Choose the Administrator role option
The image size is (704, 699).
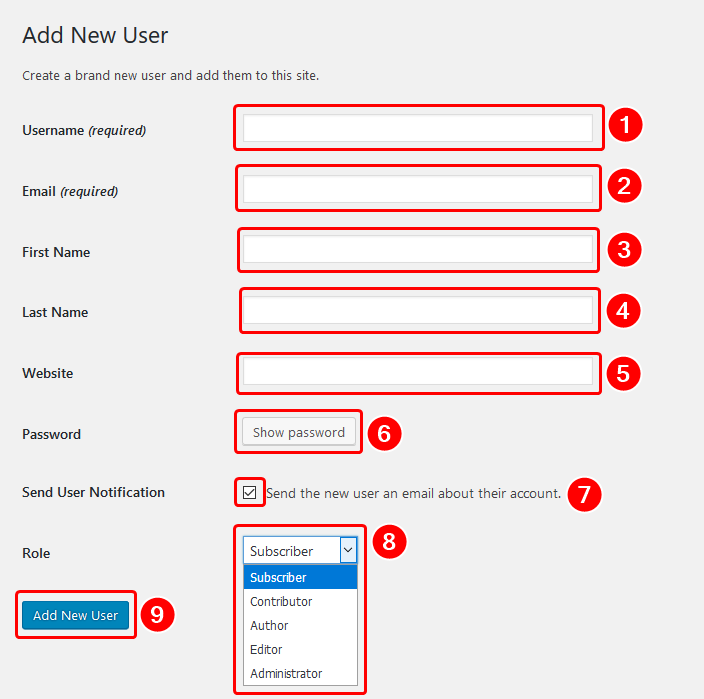click(x=300, y=673)
